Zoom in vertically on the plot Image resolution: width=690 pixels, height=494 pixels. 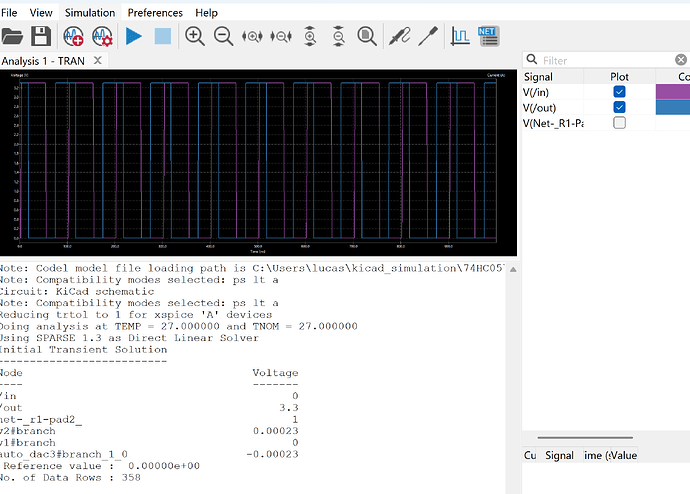point(310,36)
